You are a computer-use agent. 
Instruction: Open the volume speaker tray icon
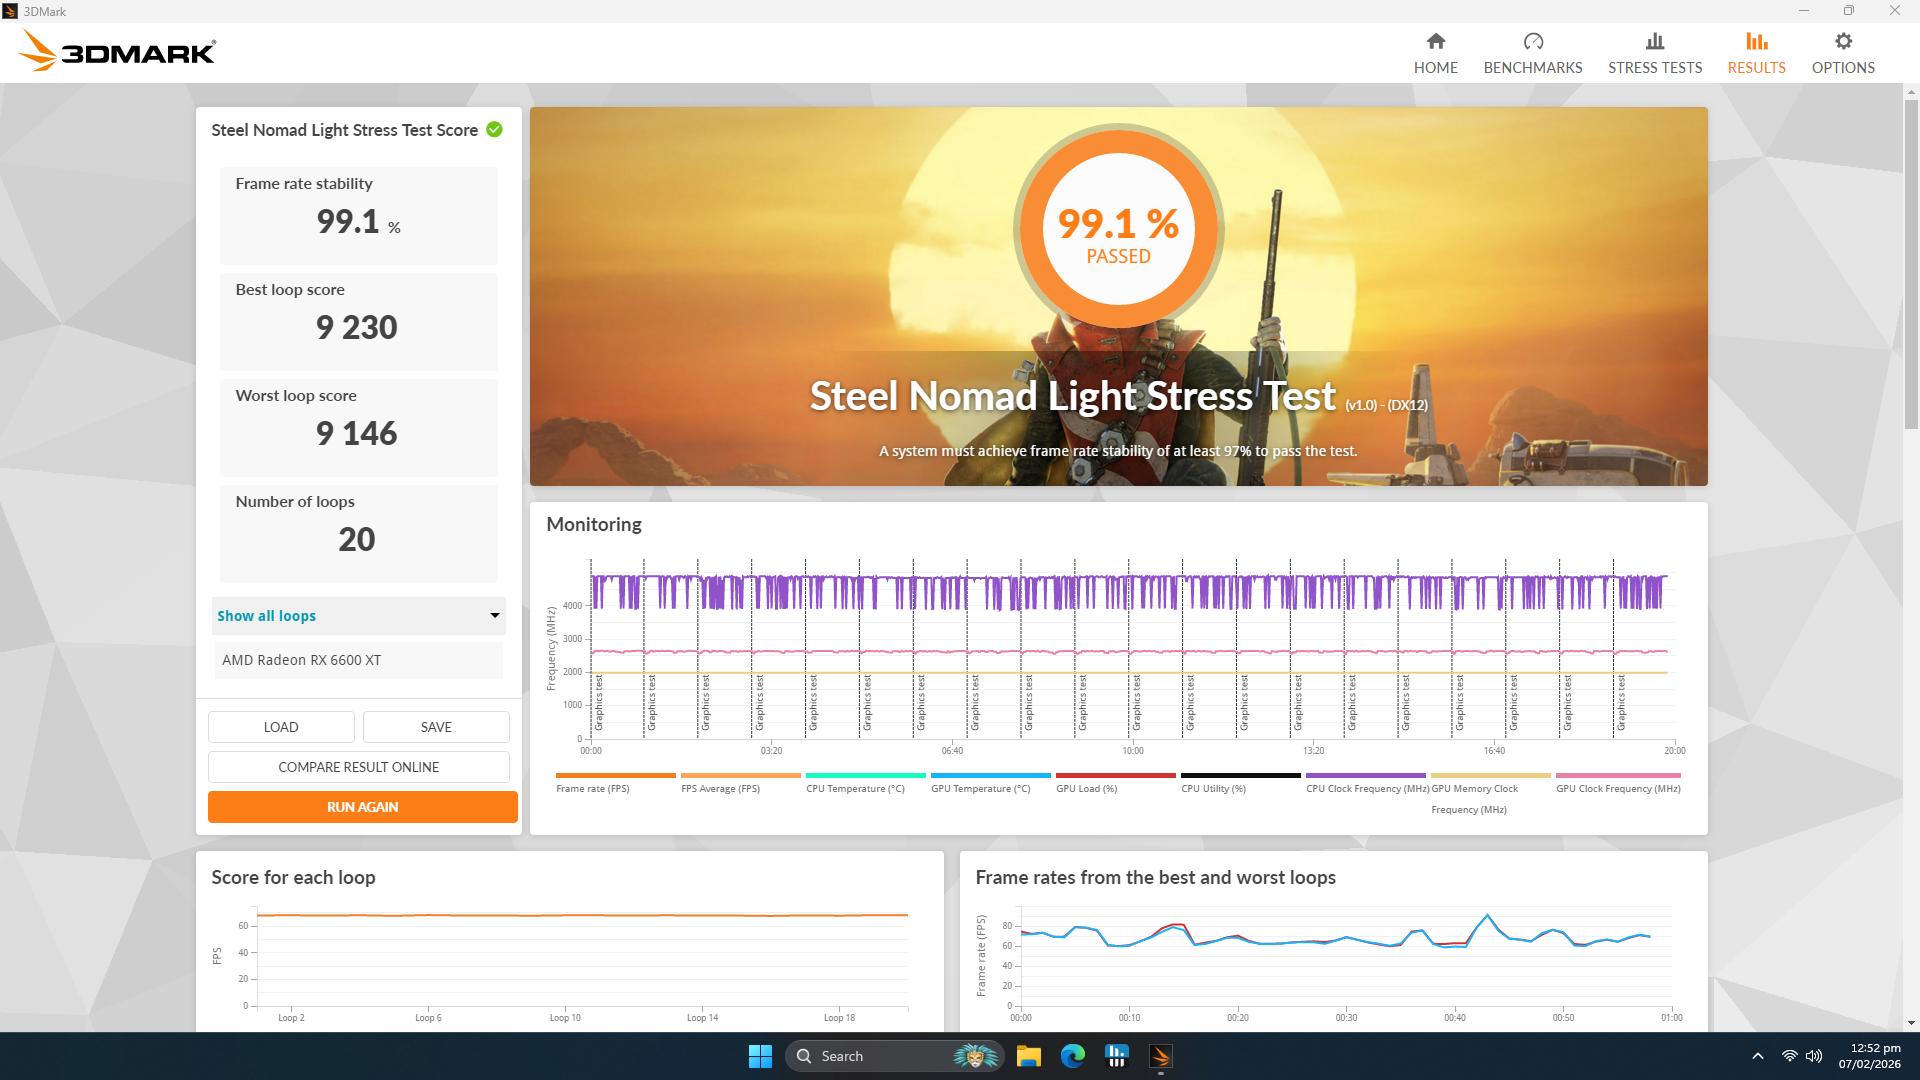1814,1056
